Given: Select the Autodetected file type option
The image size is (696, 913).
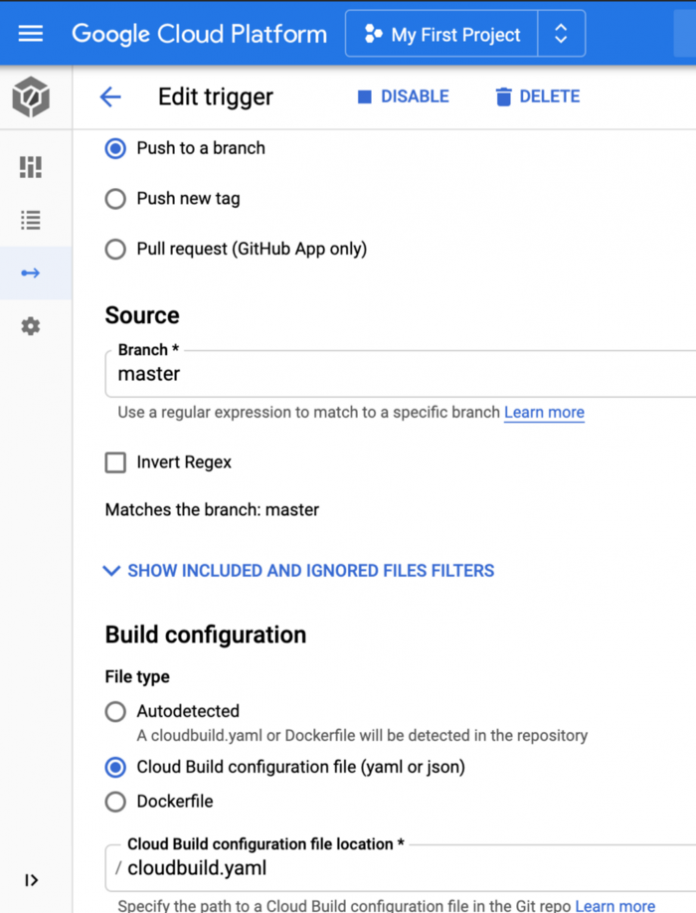Looking at the screenshot, I should [115, 711].
